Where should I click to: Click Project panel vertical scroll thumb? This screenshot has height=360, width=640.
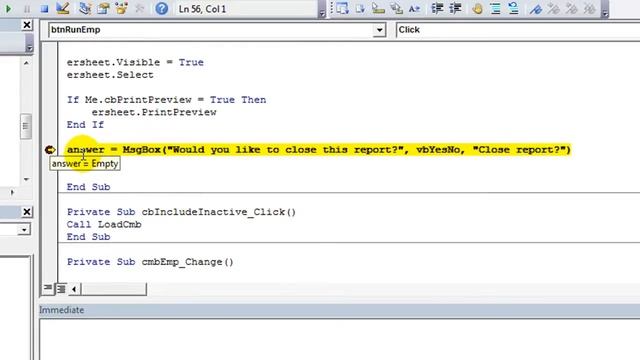tap(26, 127)
